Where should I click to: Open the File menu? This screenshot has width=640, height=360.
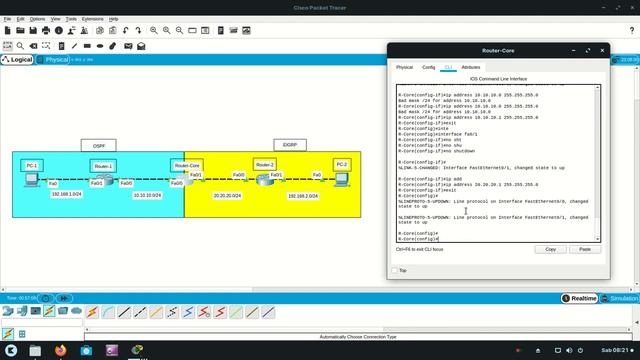pos(7,19)
